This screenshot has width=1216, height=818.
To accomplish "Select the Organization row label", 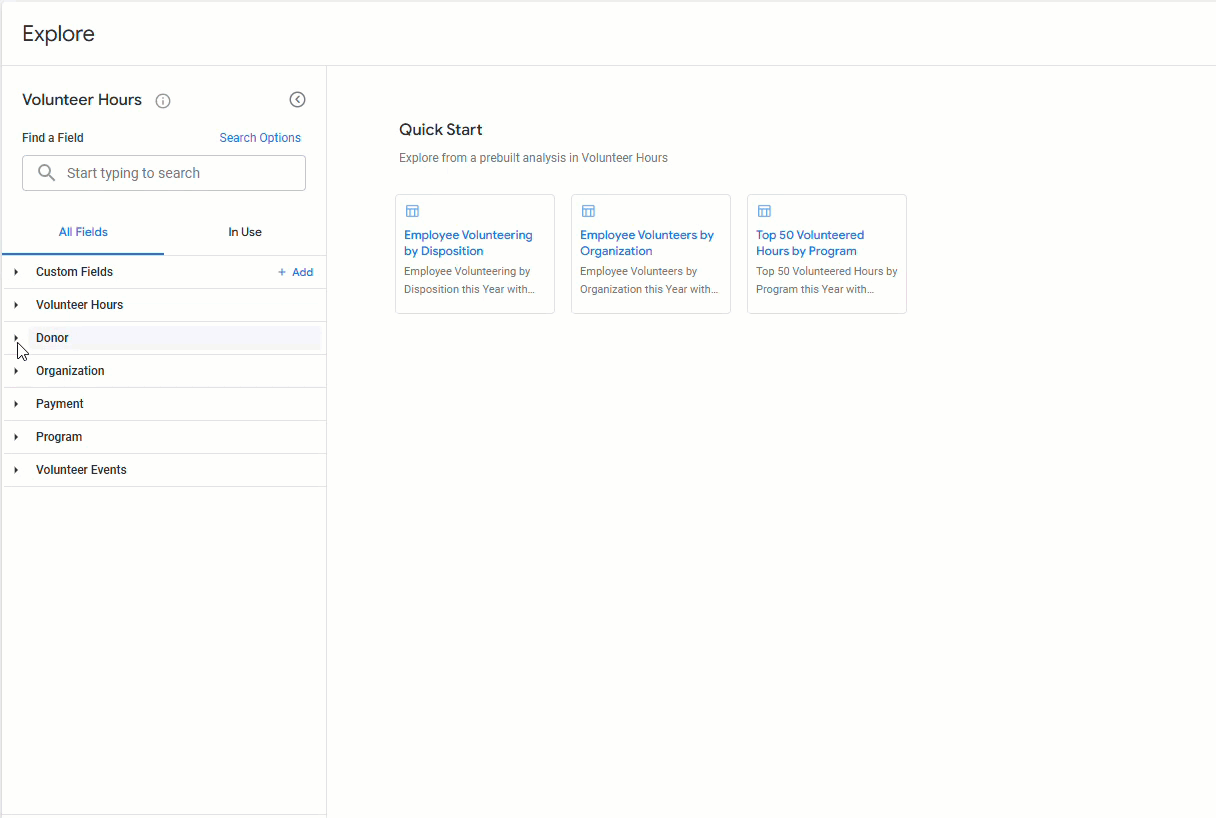I will 70,371.
